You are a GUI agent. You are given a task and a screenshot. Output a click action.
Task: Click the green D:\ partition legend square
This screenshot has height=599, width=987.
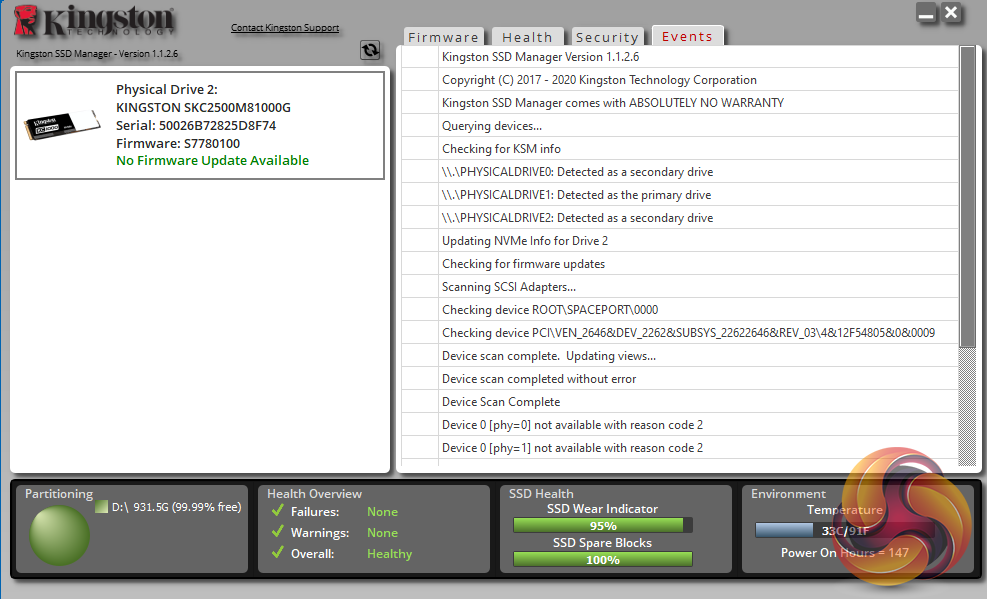coord(101,507)
